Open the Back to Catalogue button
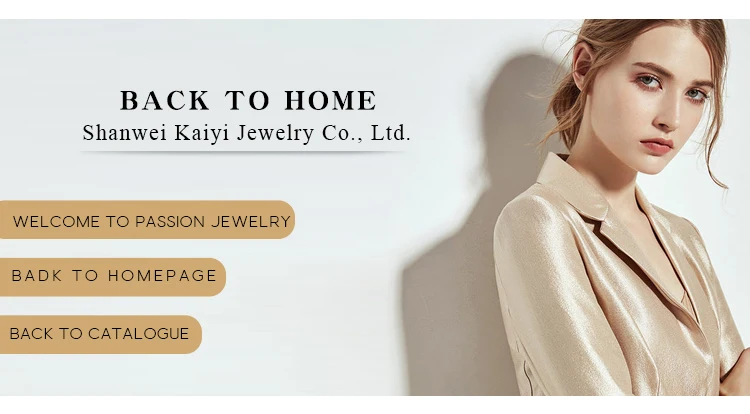The width and height of the screenshot is (750, 414). (100, 335)
